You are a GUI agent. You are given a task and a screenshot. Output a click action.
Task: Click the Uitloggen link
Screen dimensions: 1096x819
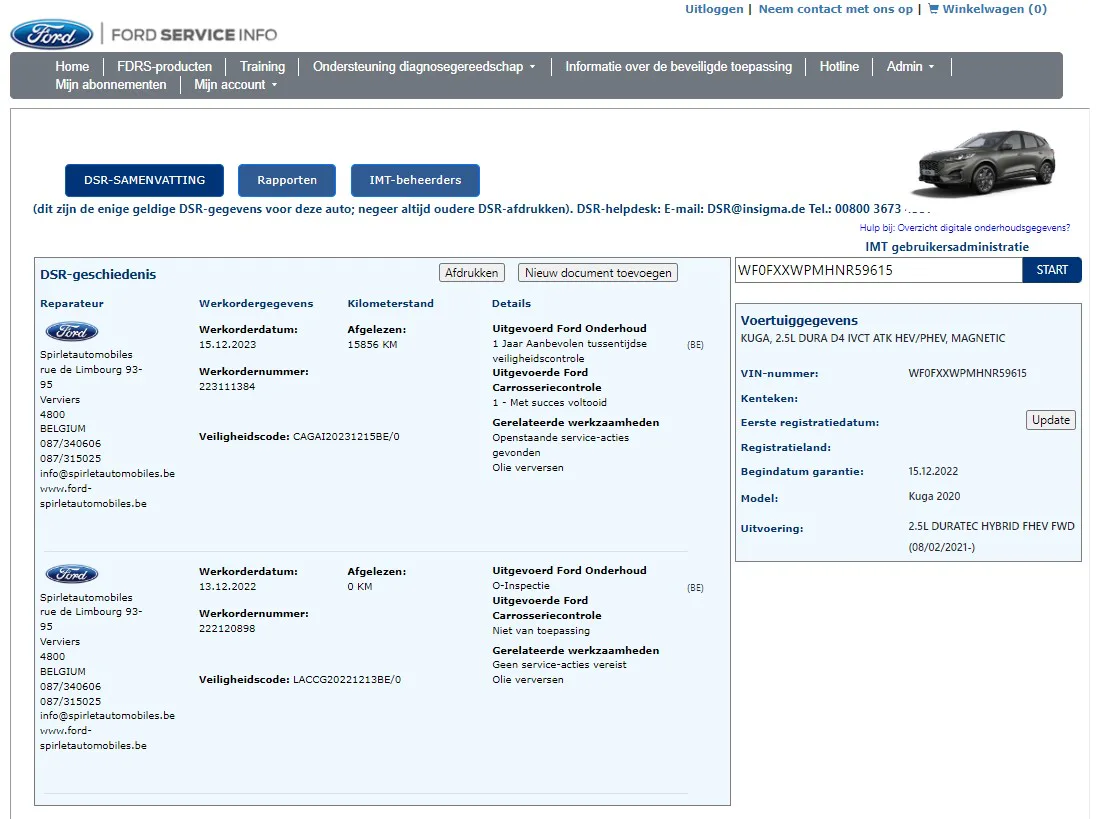click(x=714, y=9)
